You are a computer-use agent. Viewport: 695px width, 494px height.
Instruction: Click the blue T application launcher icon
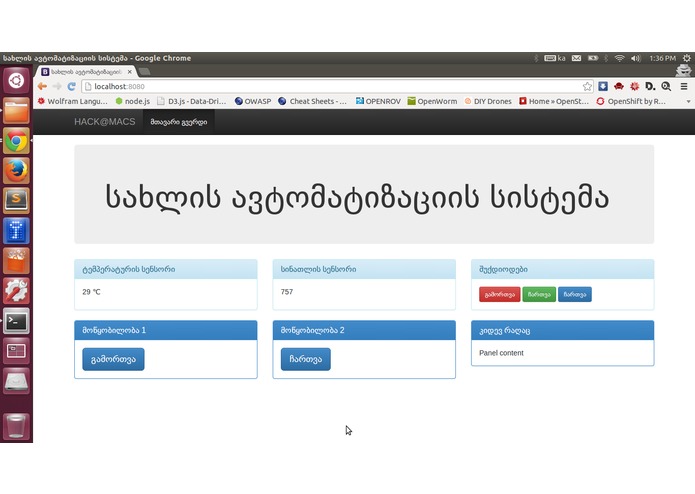(16, 231)
